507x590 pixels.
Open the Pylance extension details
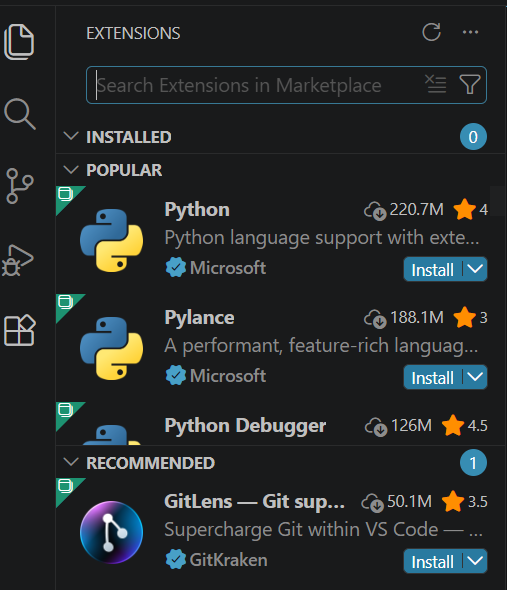[199, 318]
